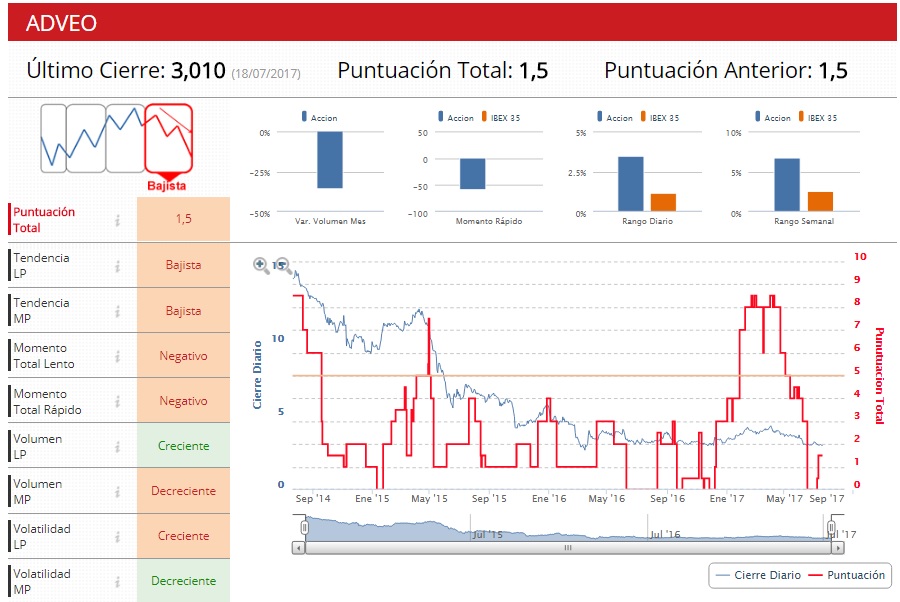Click the Volatilidad LP Creciente cell
The height and width of the screenshot is (602, 900).
click(183, 536)
